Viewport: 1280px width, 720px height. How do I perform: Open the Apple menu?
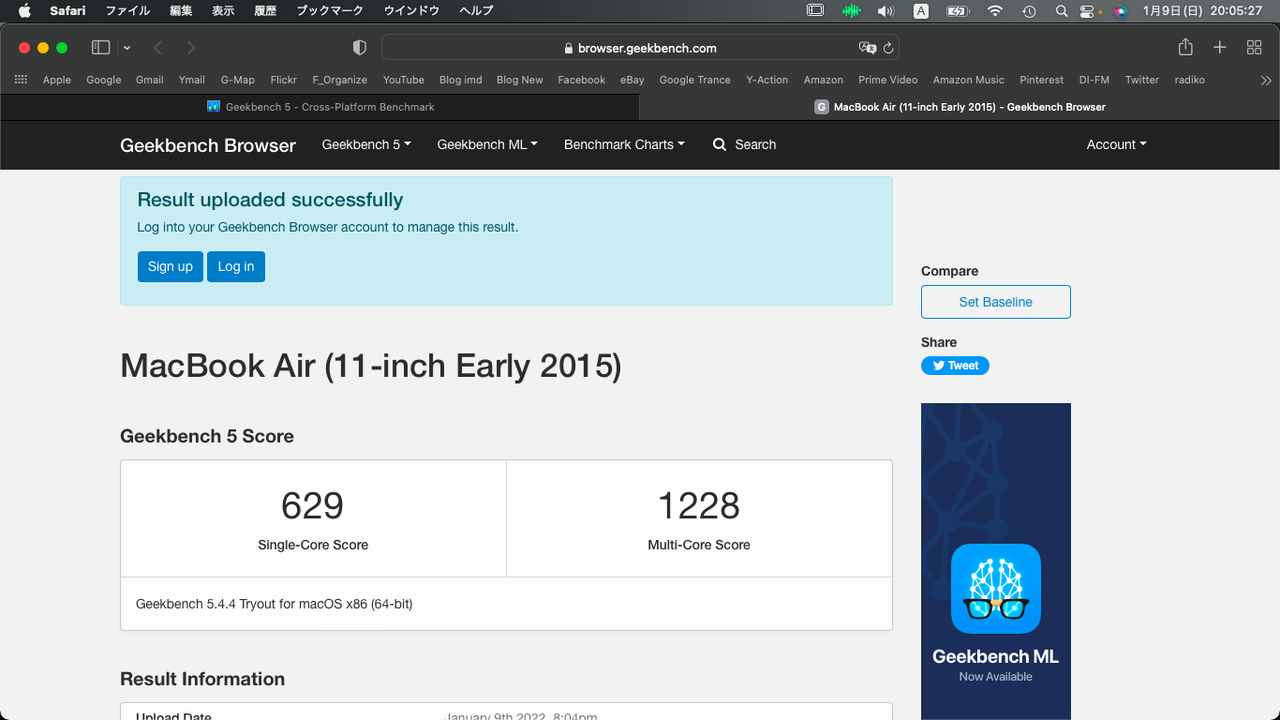25,11
